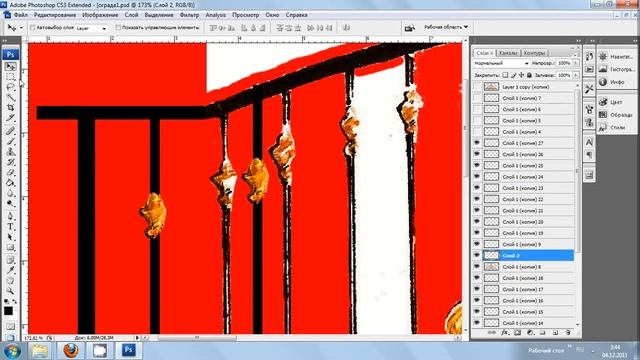
Task: Select the Rectangle shape tool
Action: [11, 247]
